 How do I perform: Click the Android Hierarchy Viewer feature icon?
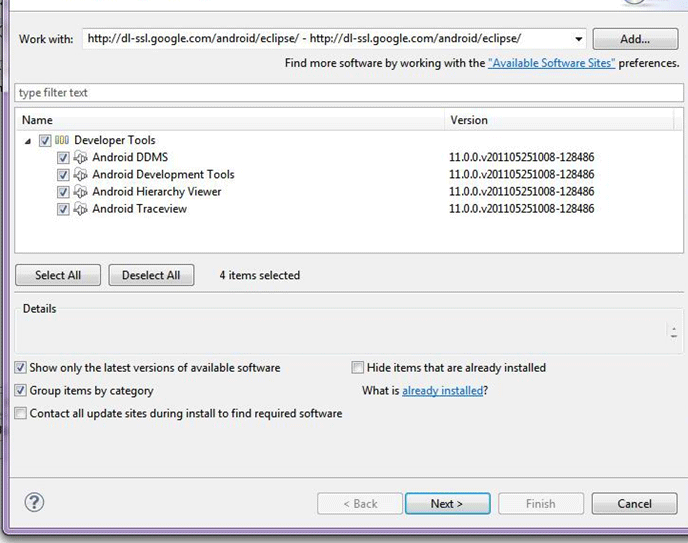[80, 192]
